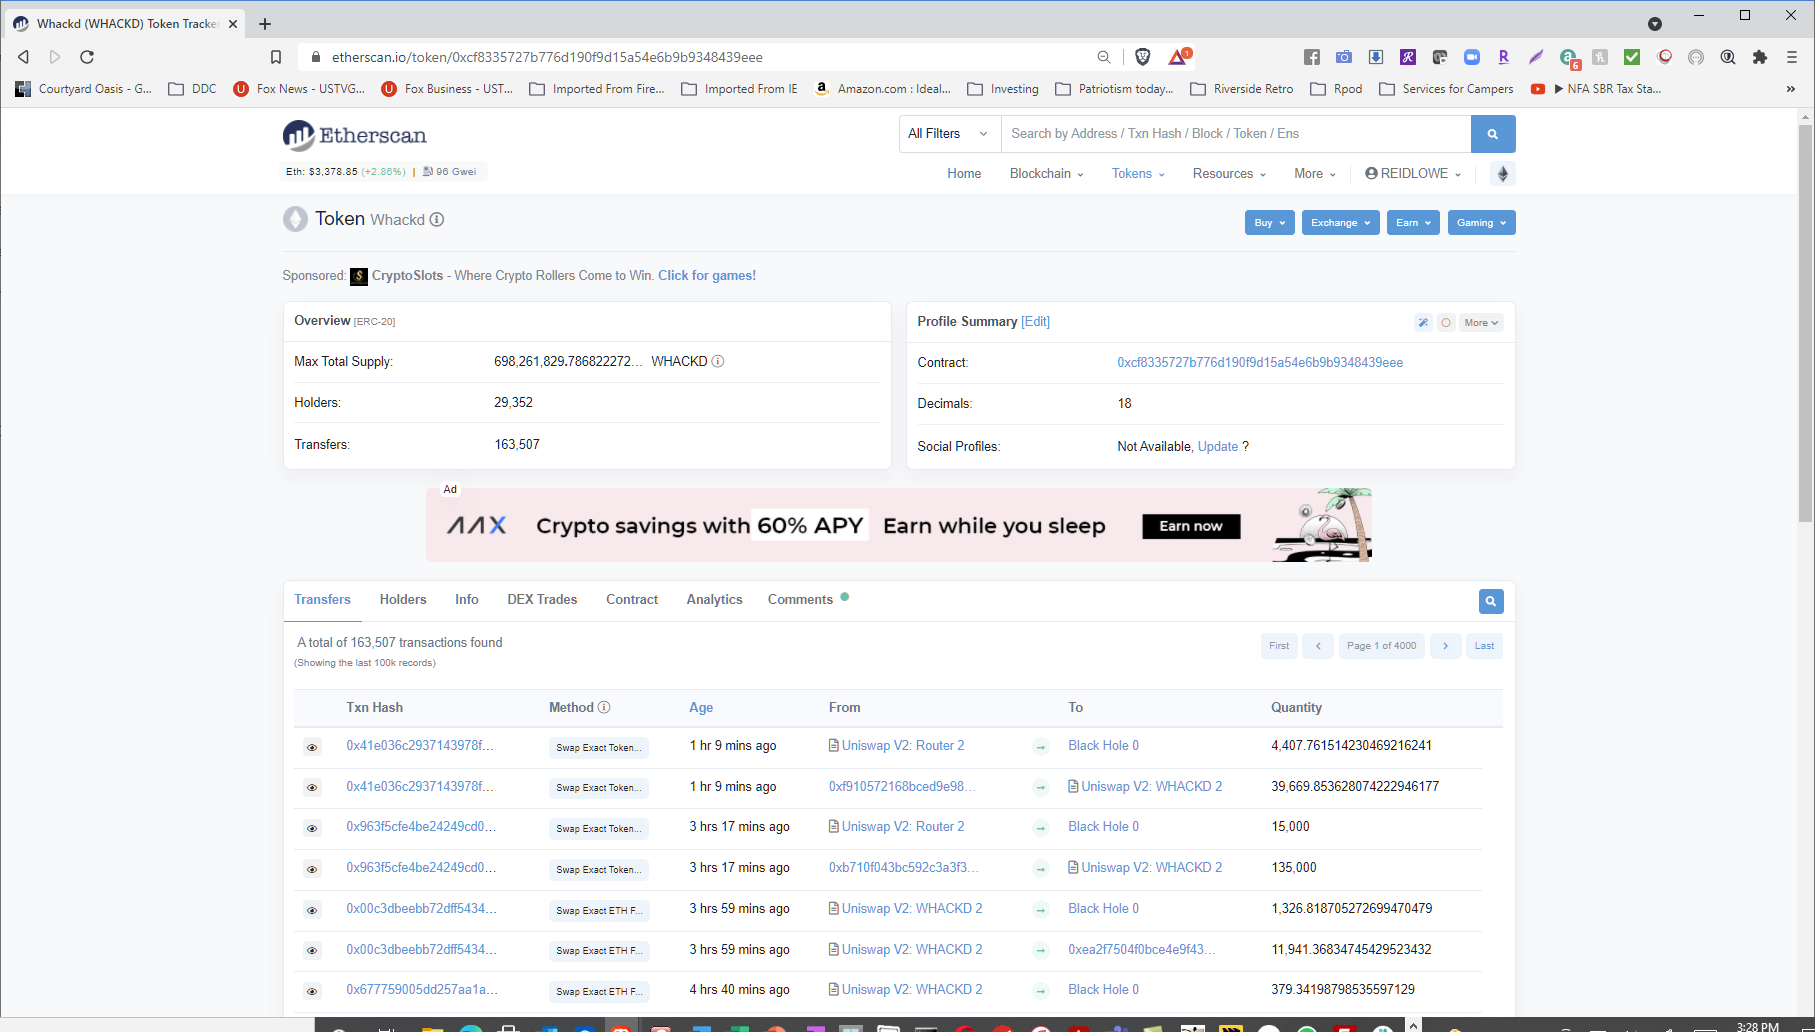Click the Facebook extension icon in toolbar
Screen dimensions: 1815x1032
click(x=1312, y=57)
